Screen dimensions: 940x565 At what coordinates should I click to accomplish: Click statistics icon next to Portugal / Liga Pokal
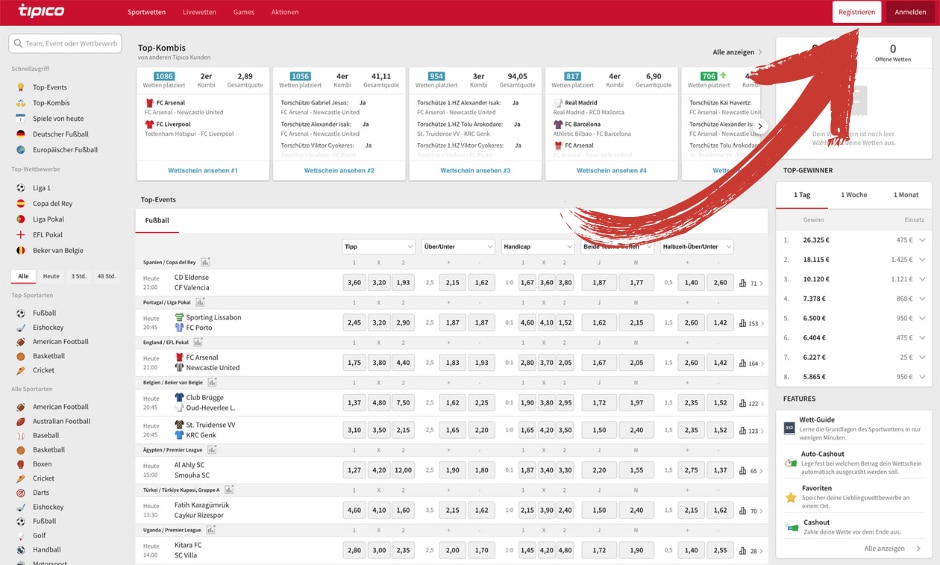(200, 302)
